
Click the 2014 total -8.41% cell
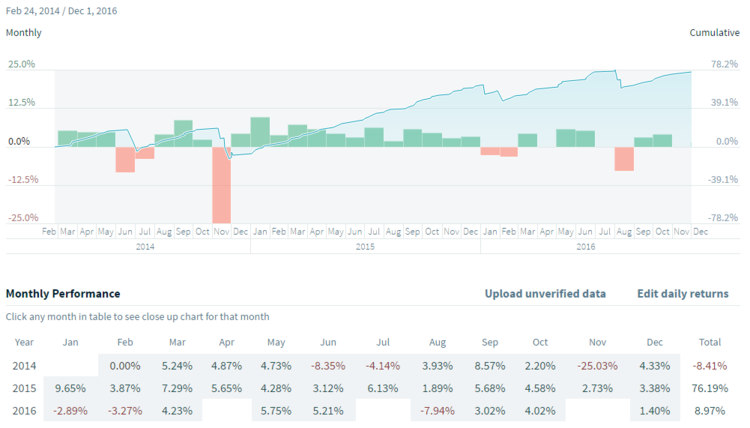pyautogui.click(x=710, y=366)
